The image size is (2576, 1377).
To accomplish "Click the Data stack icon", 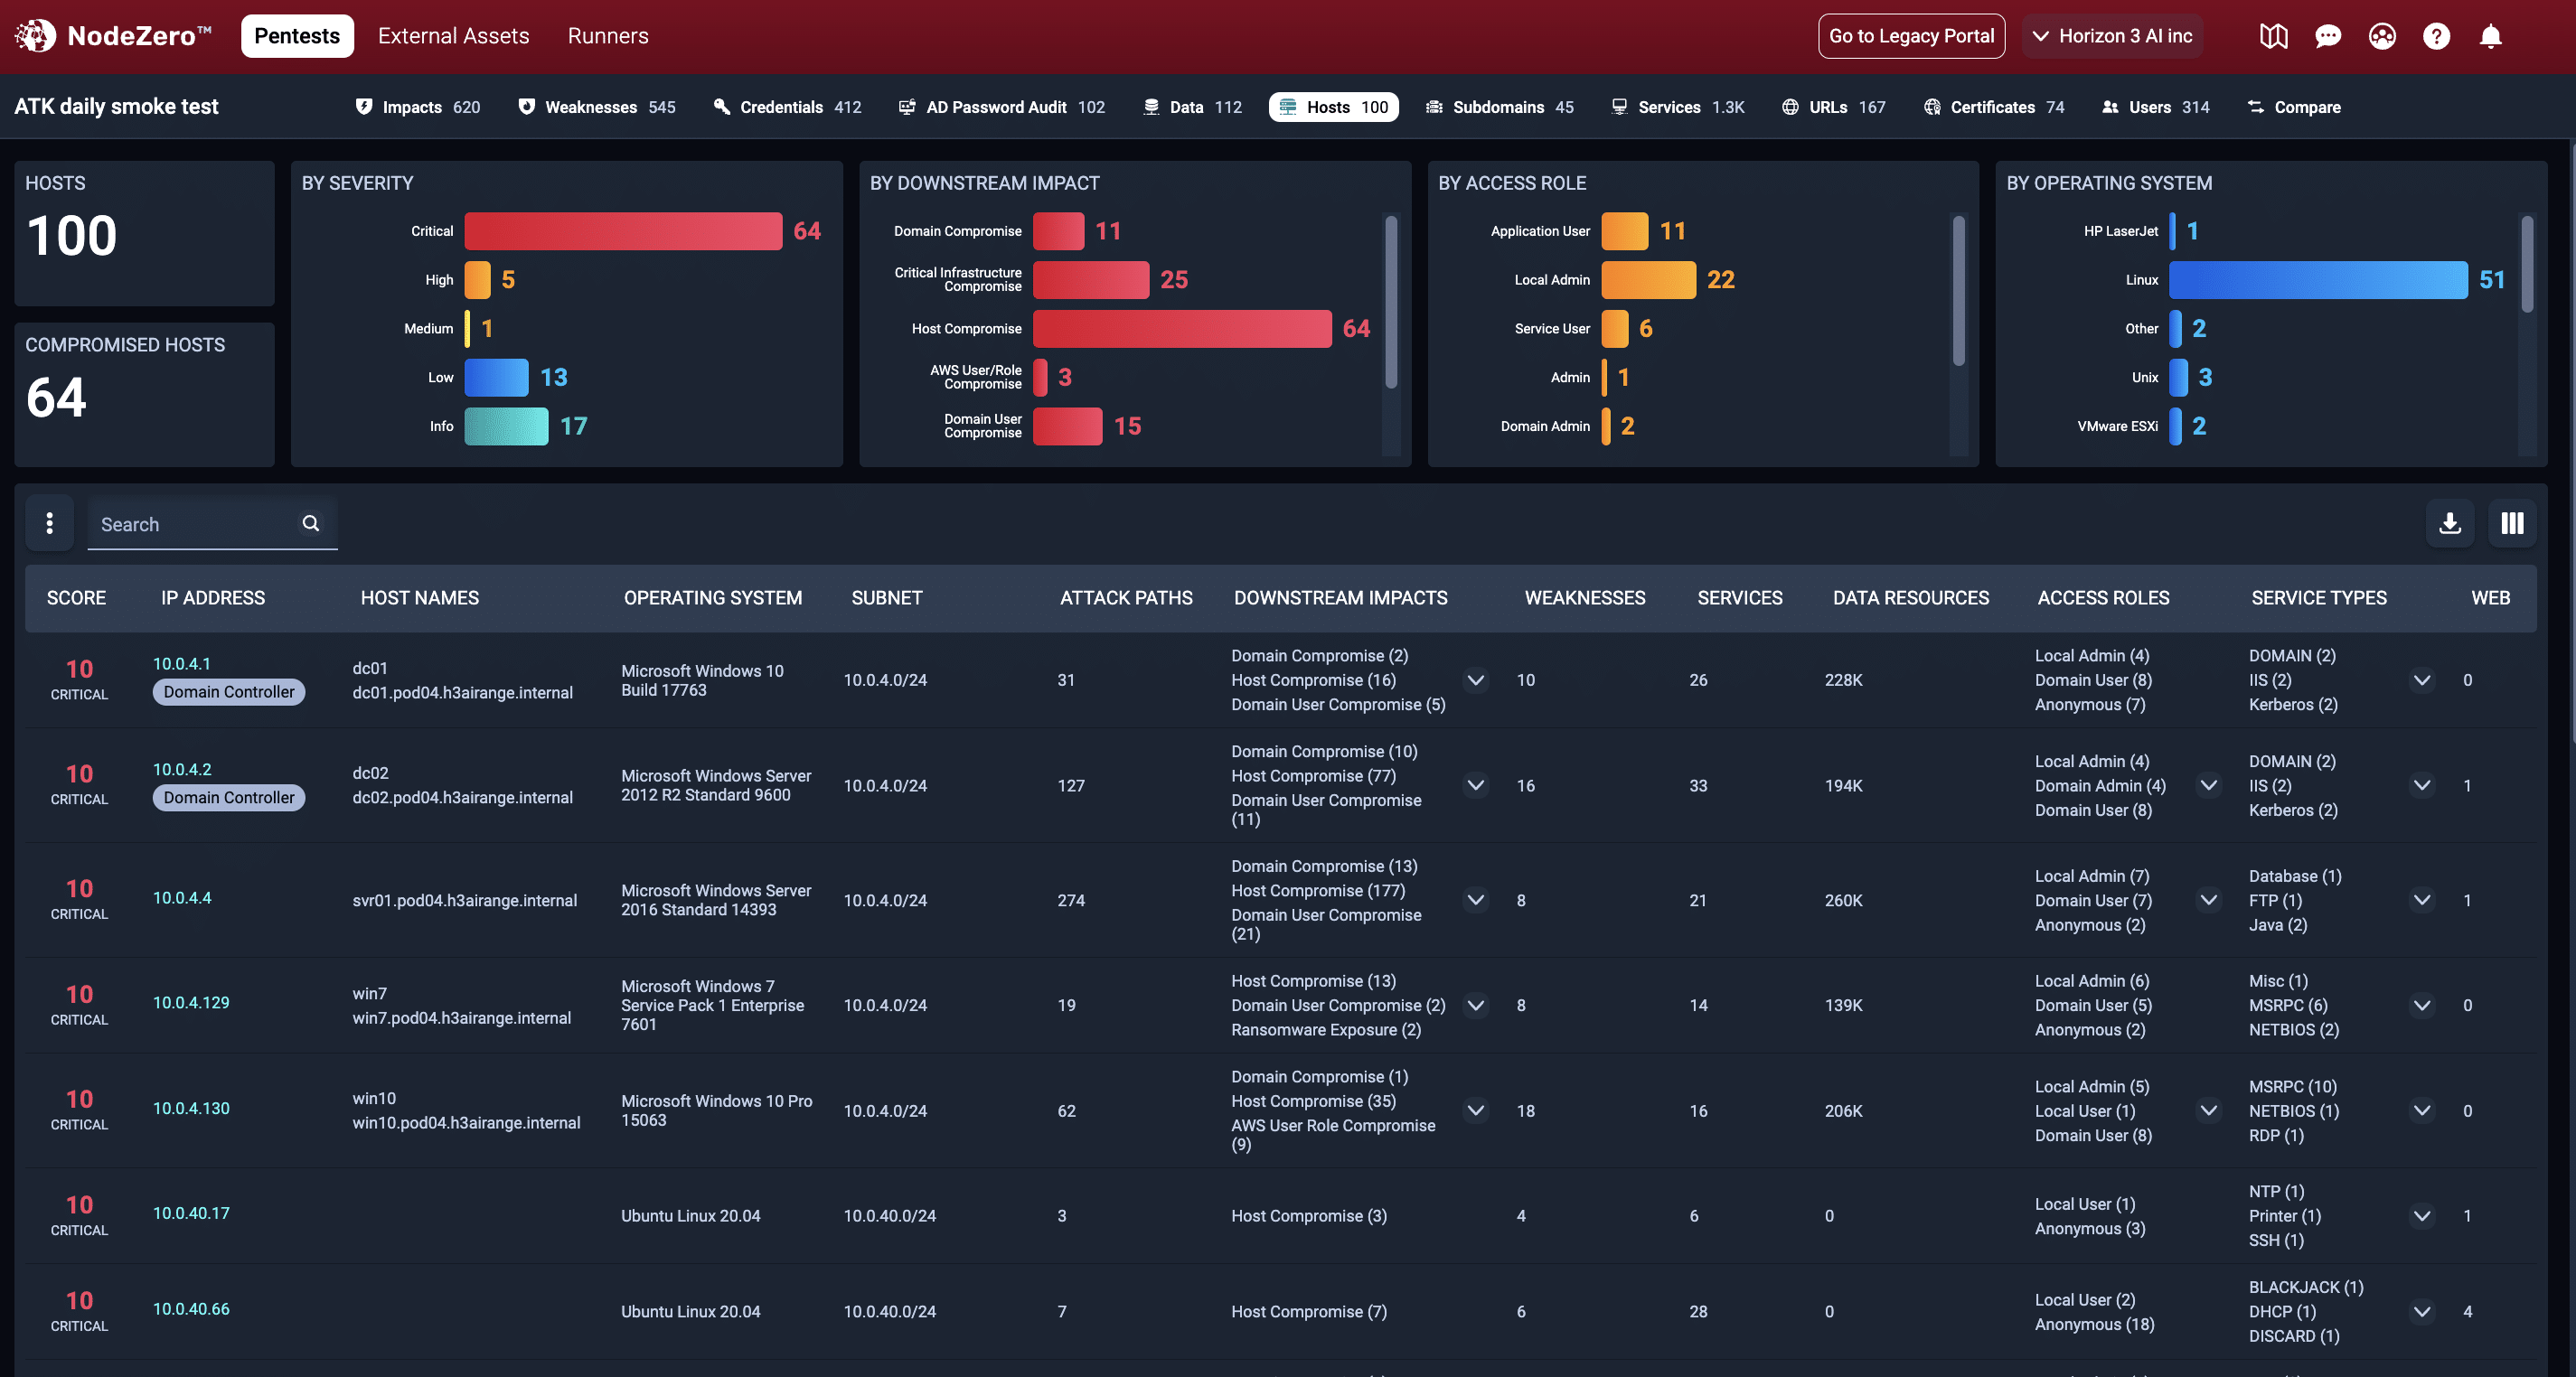I will pyautogui.click(x=1151, y=106).
